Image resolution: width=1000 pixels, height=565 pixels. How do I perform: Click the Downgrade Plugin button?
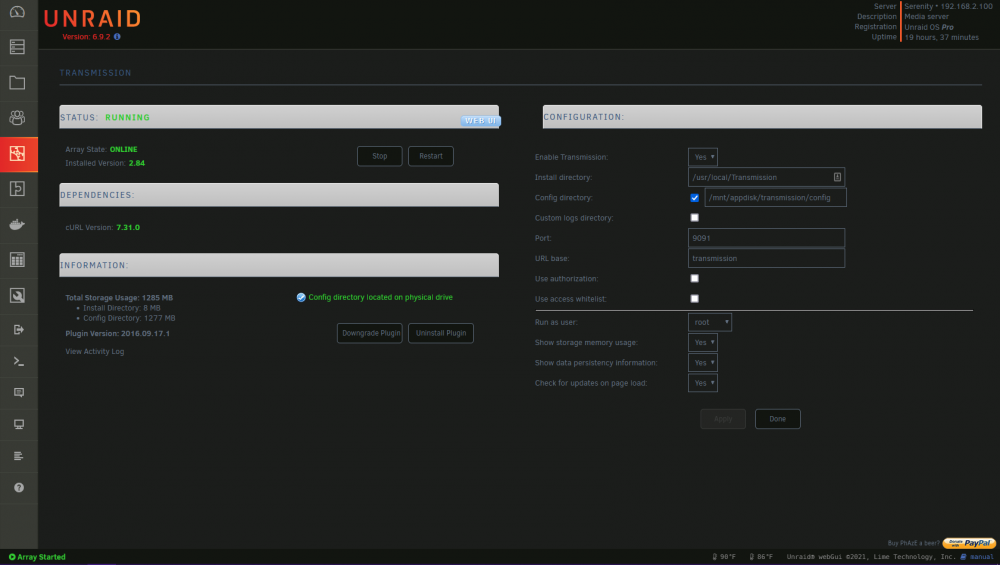(370, 333)
